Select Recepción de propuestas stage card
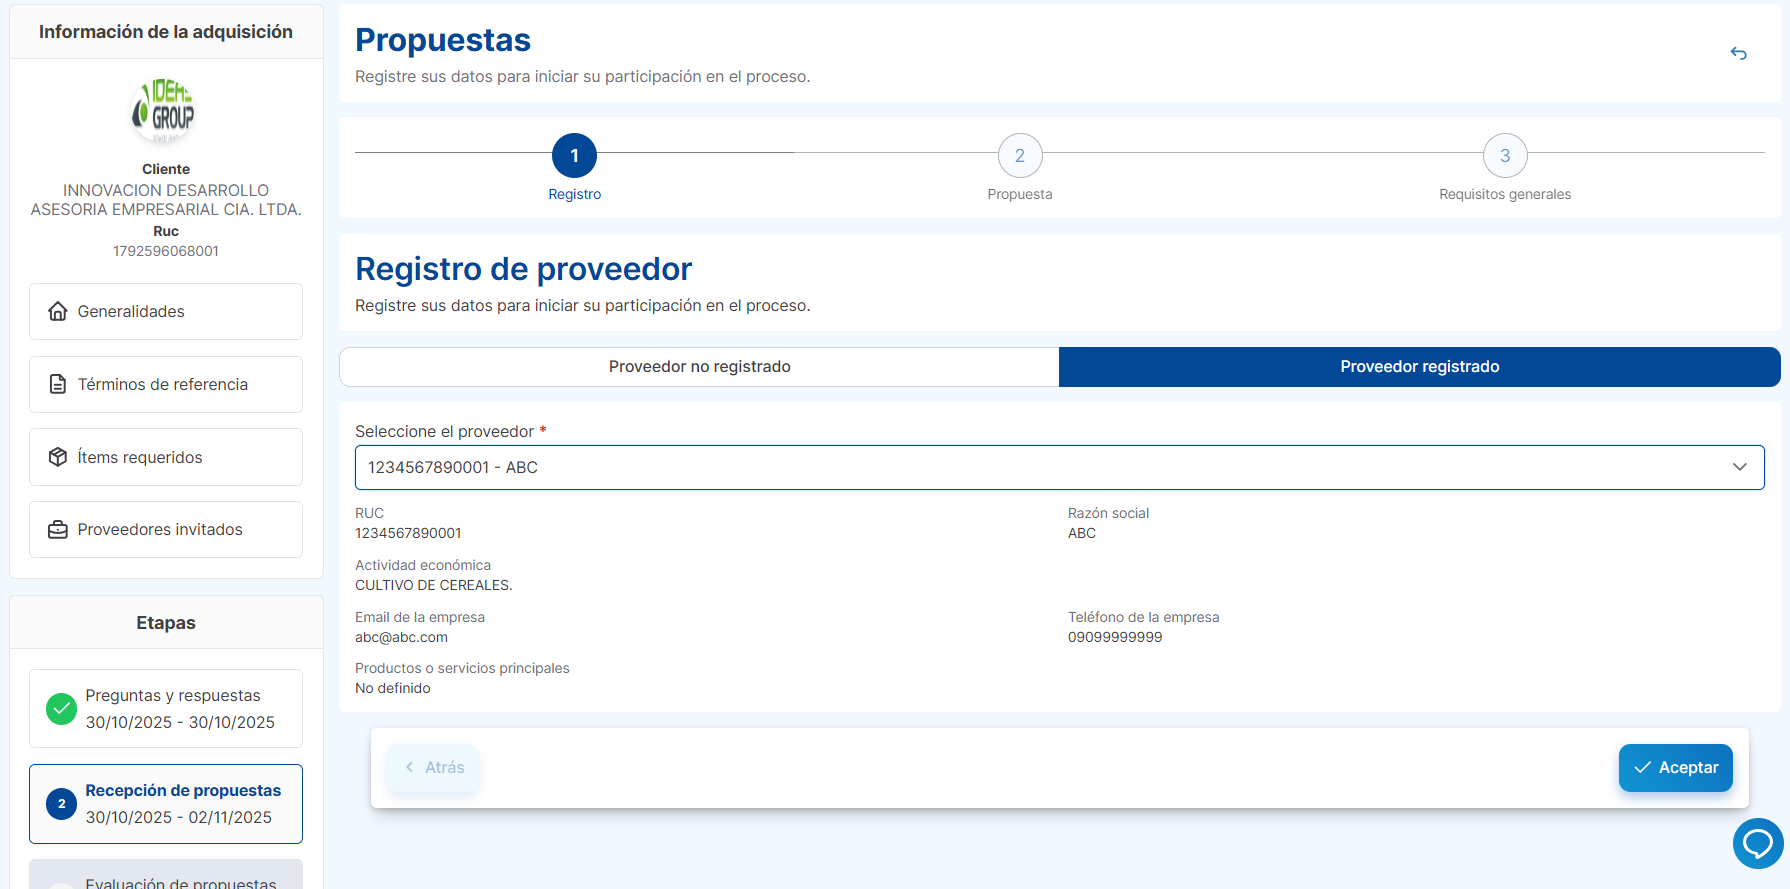 click(x=166, y=804)
